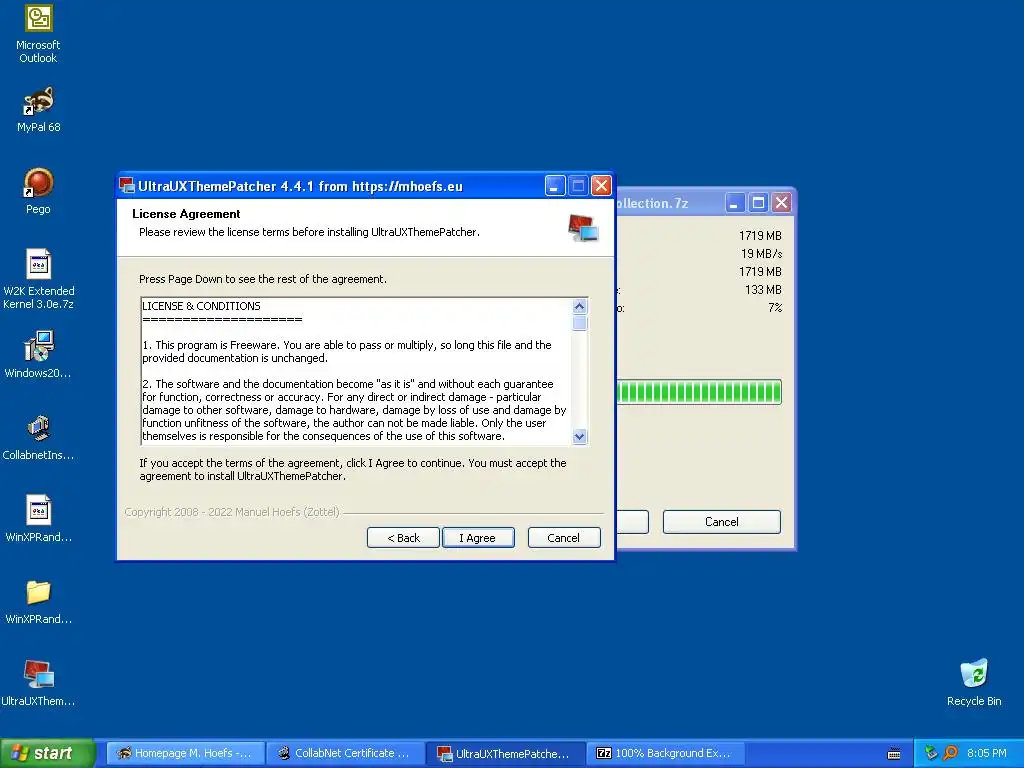Screen dimensions: 1024x768
Task: Go back with the < Back button
Action: (403, 537)
